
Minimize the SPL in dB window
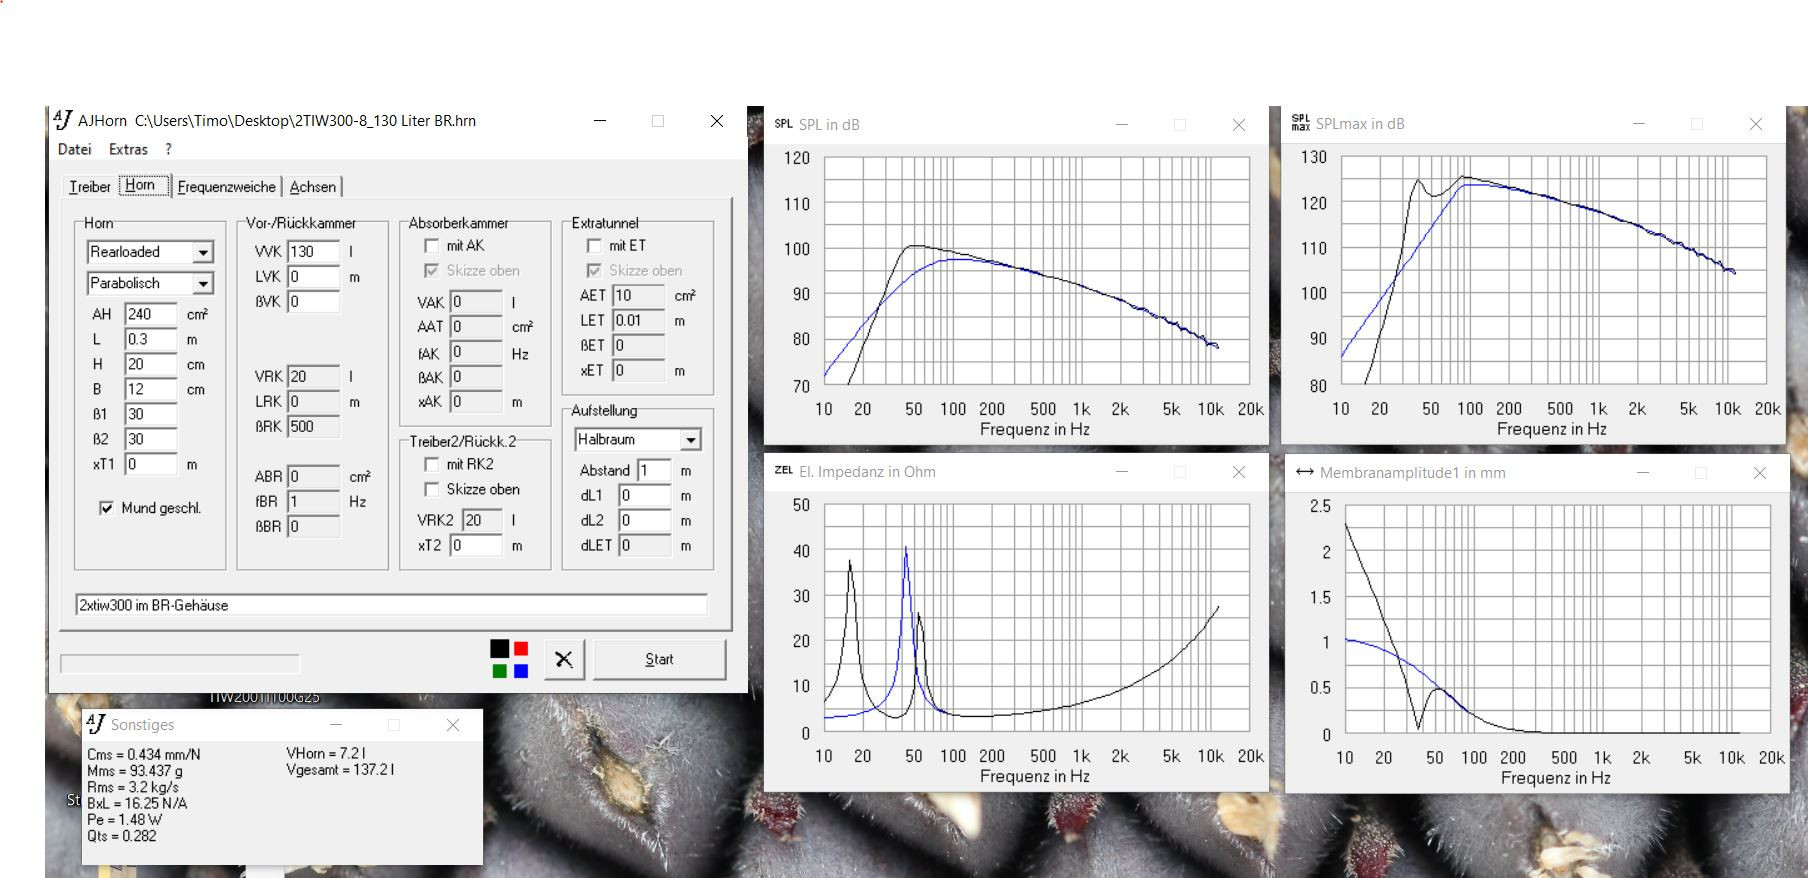(1122, 125)
